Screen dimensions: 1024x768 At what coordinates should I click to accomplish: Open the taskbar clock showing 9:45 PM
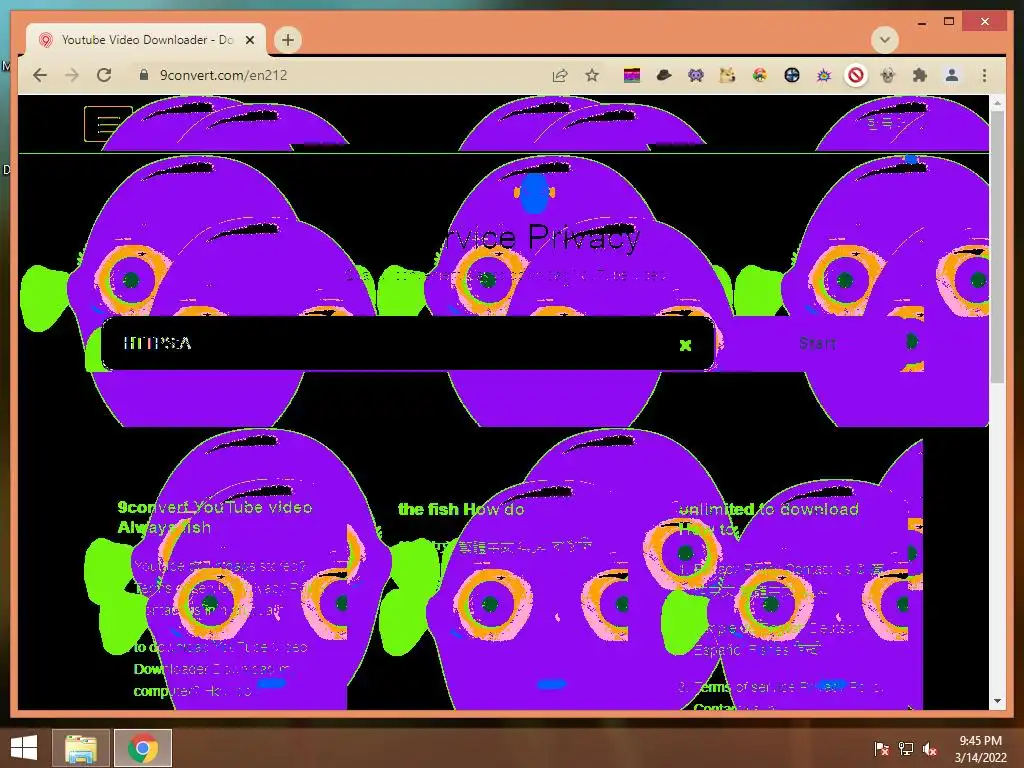[980, 748]
